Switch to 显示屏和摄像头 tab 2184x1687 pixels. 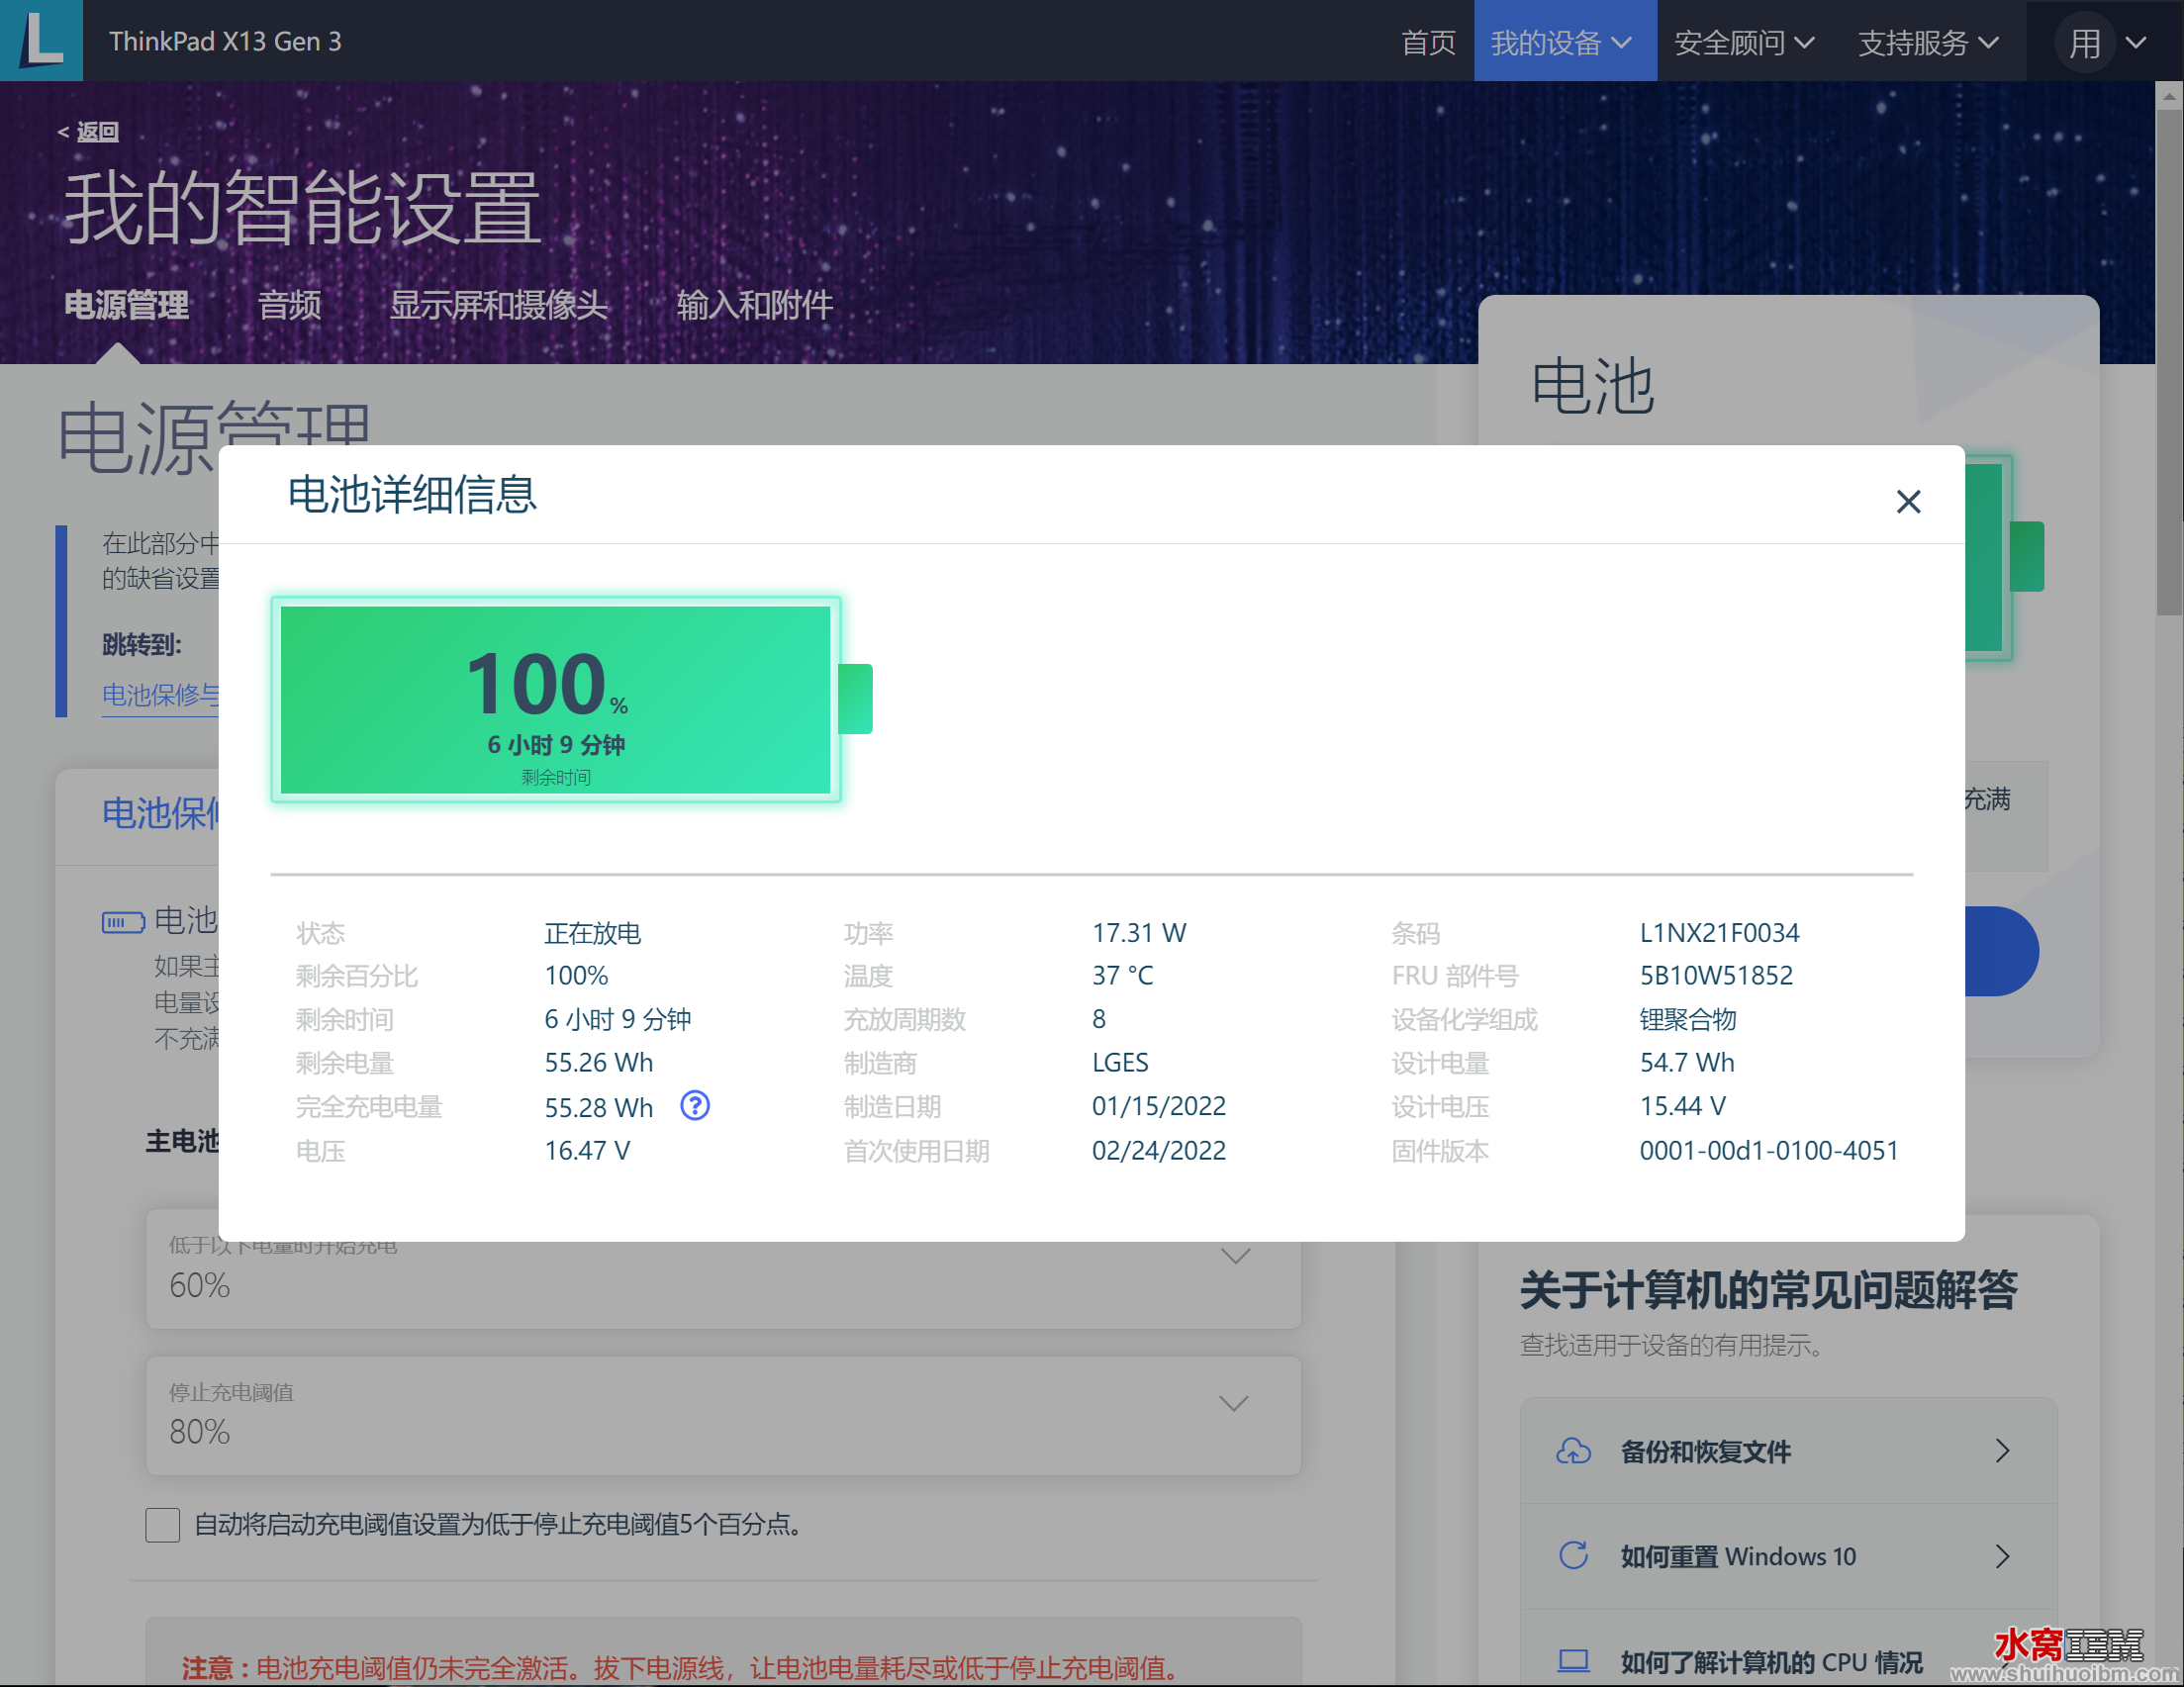498,305
